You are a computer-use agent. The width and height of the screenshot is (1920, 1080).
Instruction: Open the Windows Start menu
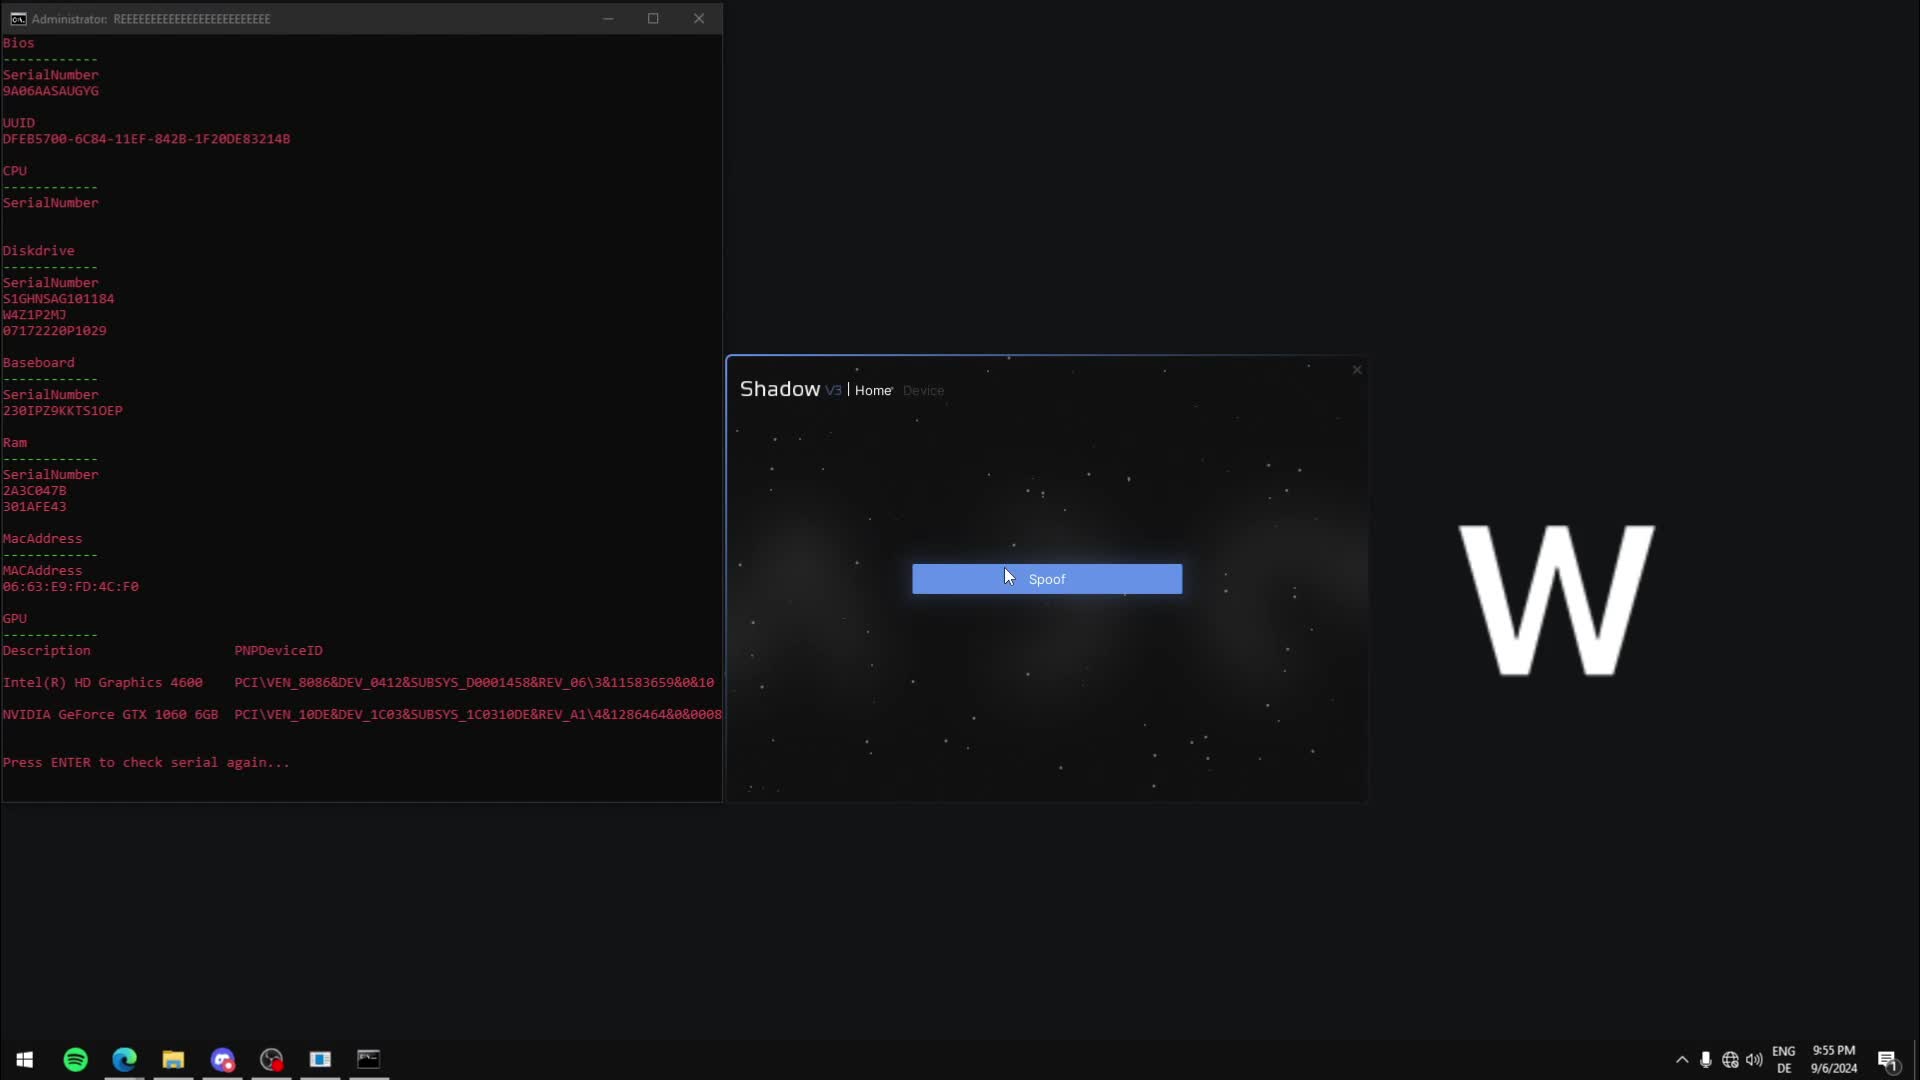(25, 1059)
